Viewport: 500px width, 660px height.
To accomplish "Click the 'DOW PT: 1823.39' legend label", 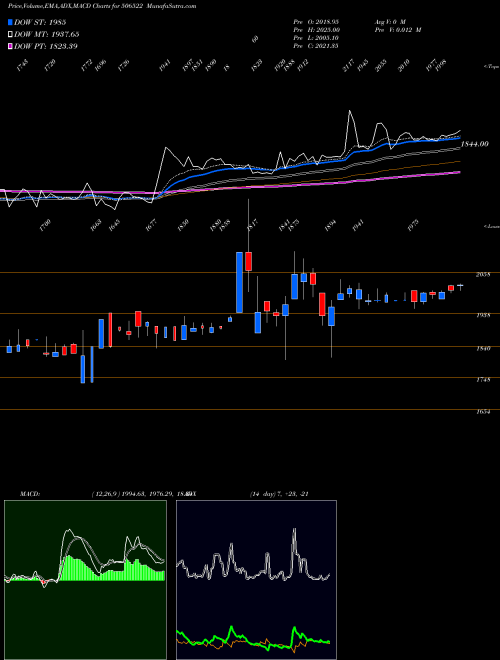I will click(x=46, y=46).
